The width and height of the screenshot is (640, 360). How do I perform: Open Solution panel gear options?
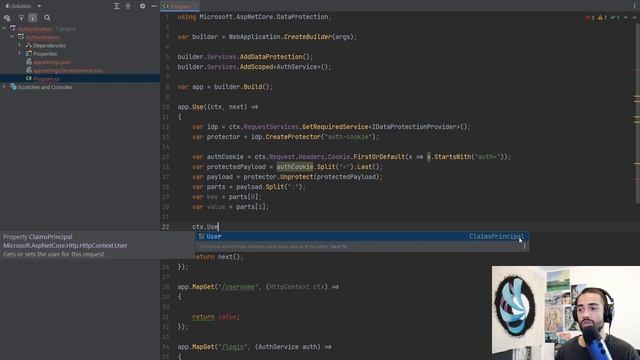pos(142,6)
